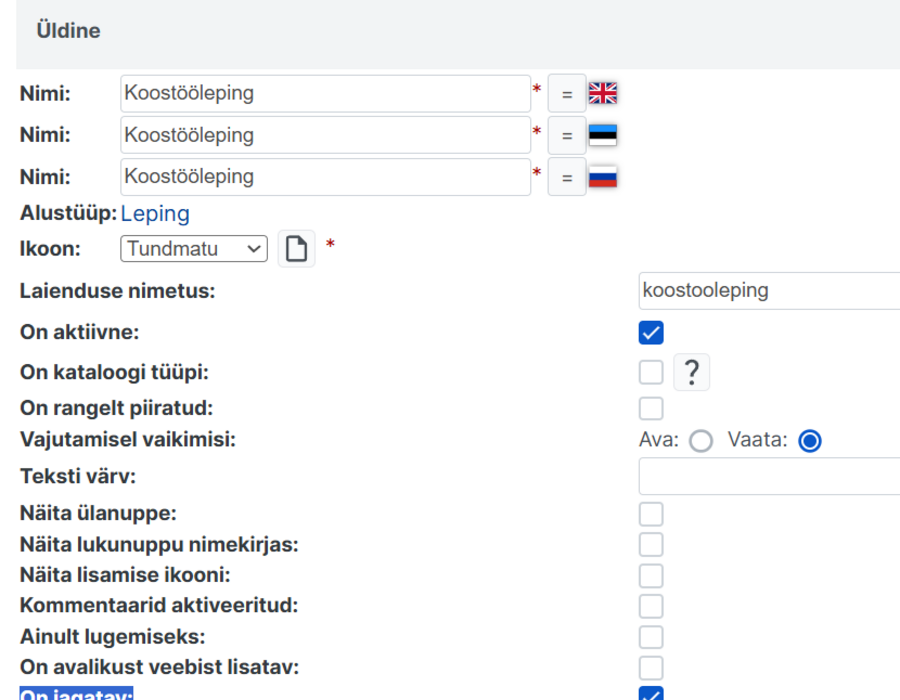Uncheck the On aktiivne checkbox
The image size is (900, 700).
coord(651,333)
